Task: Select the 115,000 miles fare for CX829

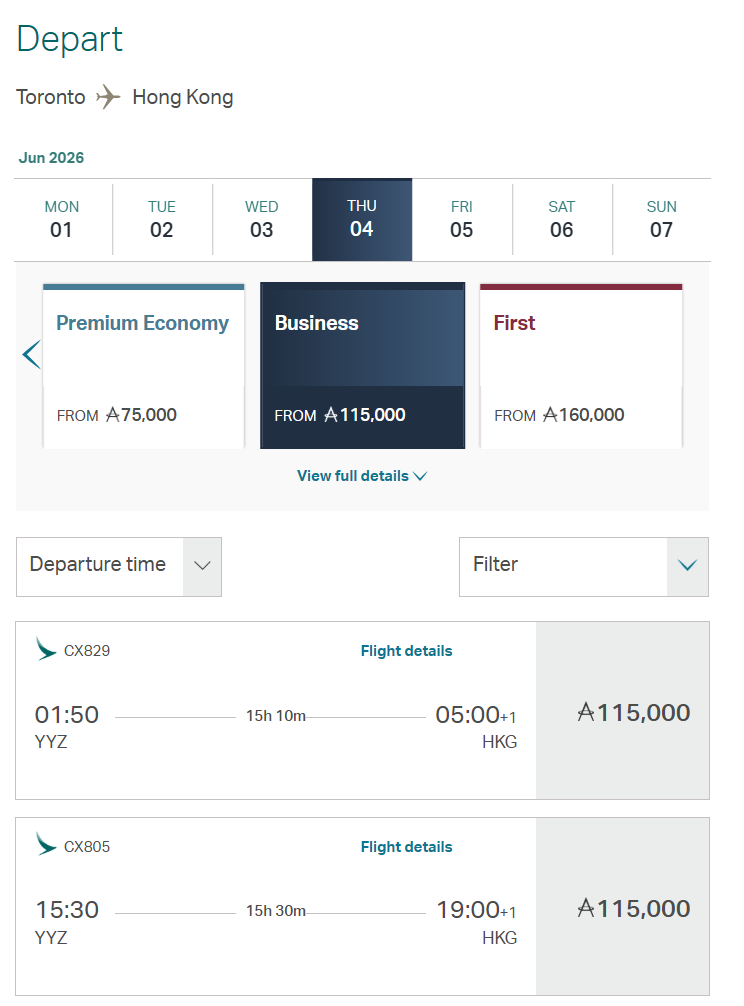Action: tap(623, 711)
